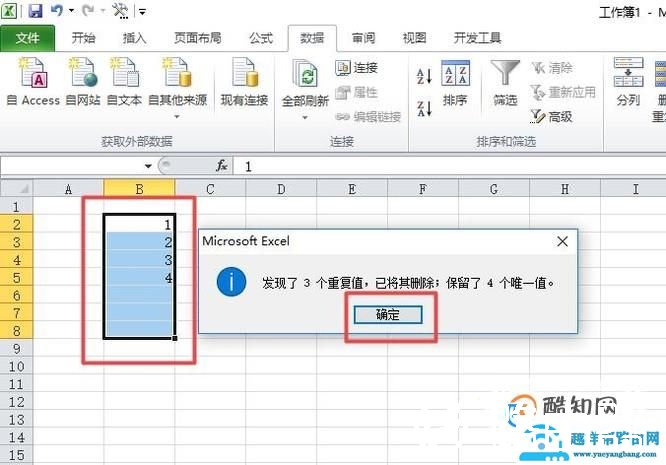Select row 10 header
The width and height of the screenshot is (666, 465).
pos(16,366)
